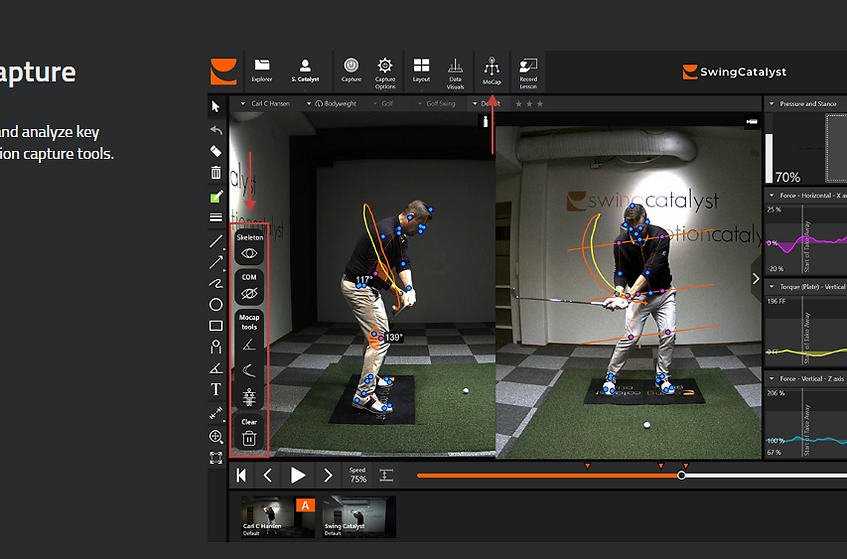This screenshot has height=559, width=847.
Task: Clear mocap drawings with trash button
Action: point(248,438)
